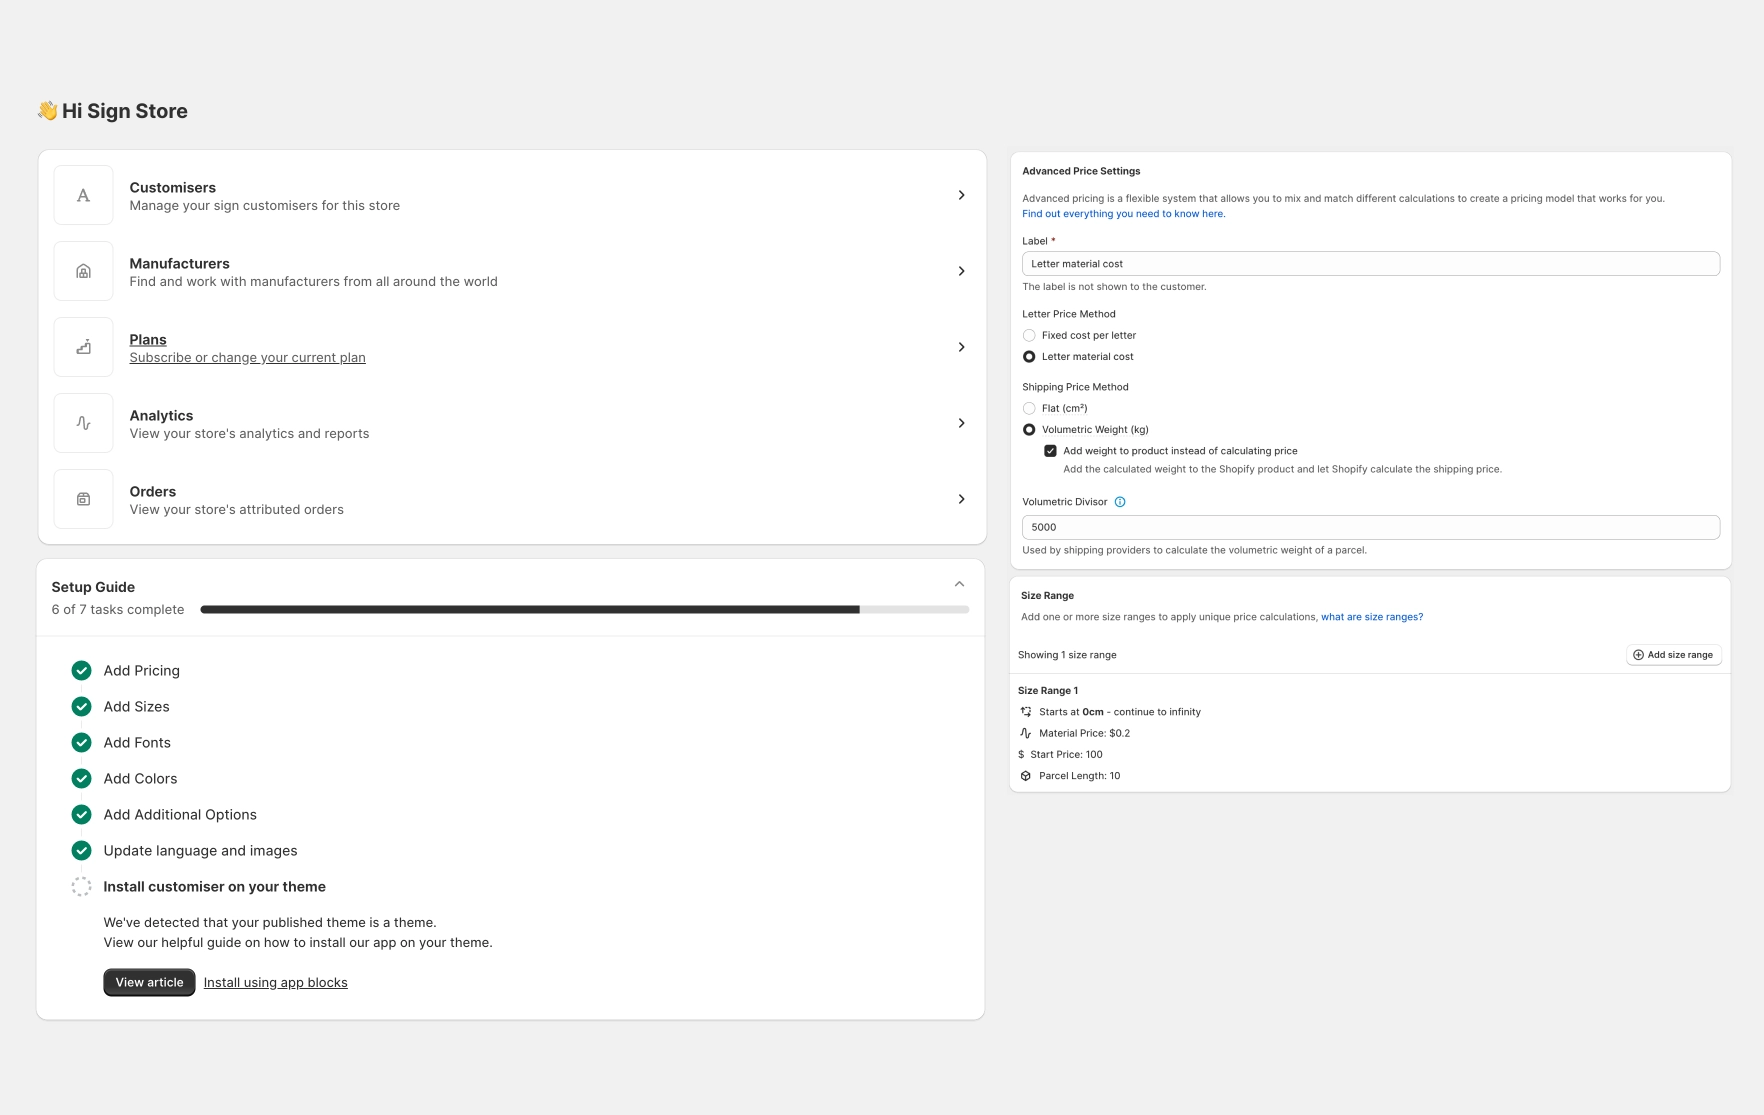This screenshot has height=1115, width=1764.
Task: Uncheck Add weight to product option
Action: pyautogui.click(x=1050, y=450)
